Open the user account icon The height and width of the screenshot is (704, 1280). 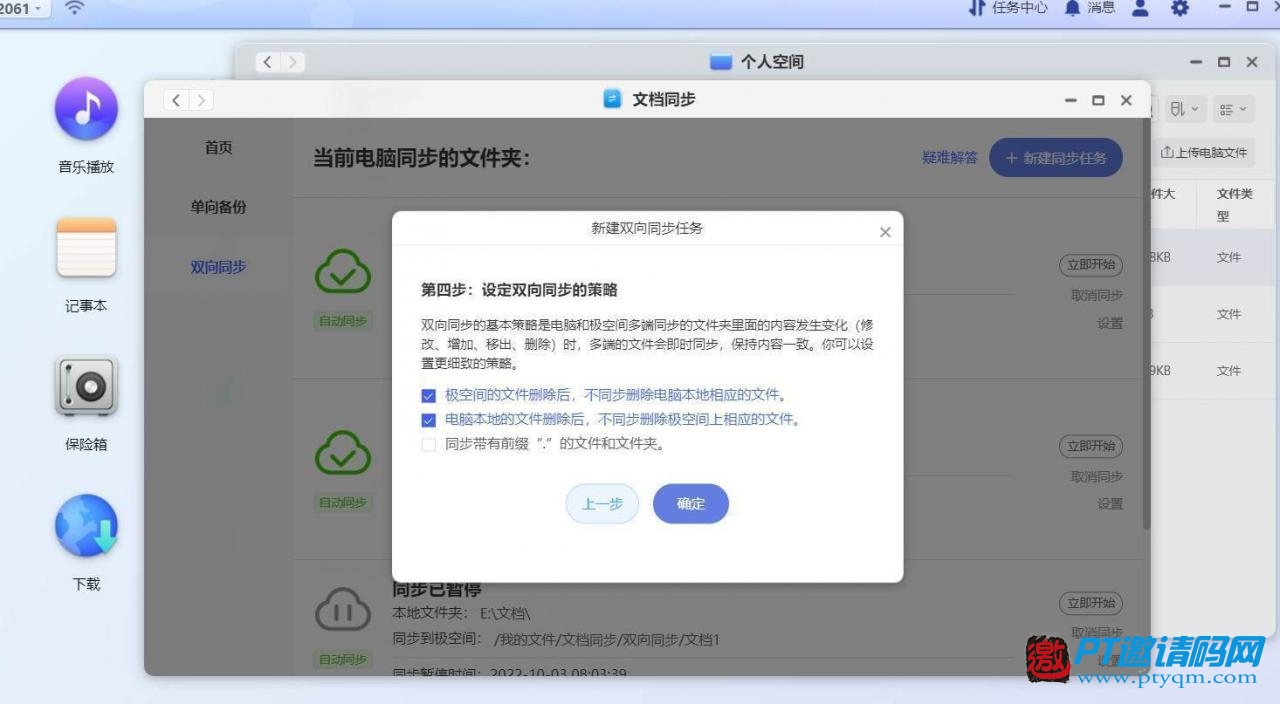pos(1140,8)
